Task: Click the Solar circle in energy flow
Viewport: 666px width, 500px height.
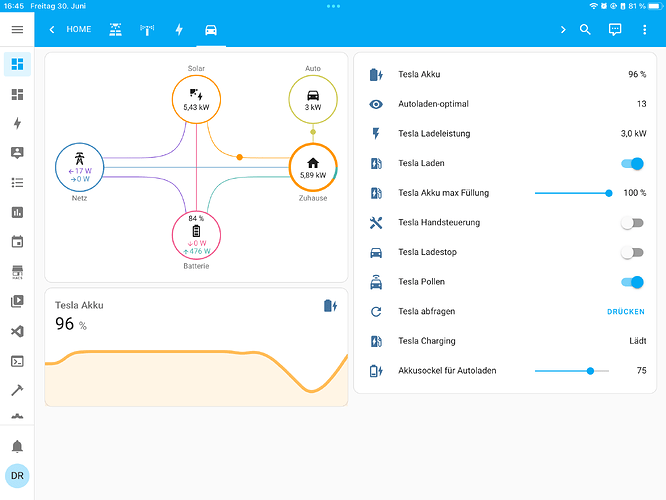Action: pyautogui.click(x=196, y=99)
